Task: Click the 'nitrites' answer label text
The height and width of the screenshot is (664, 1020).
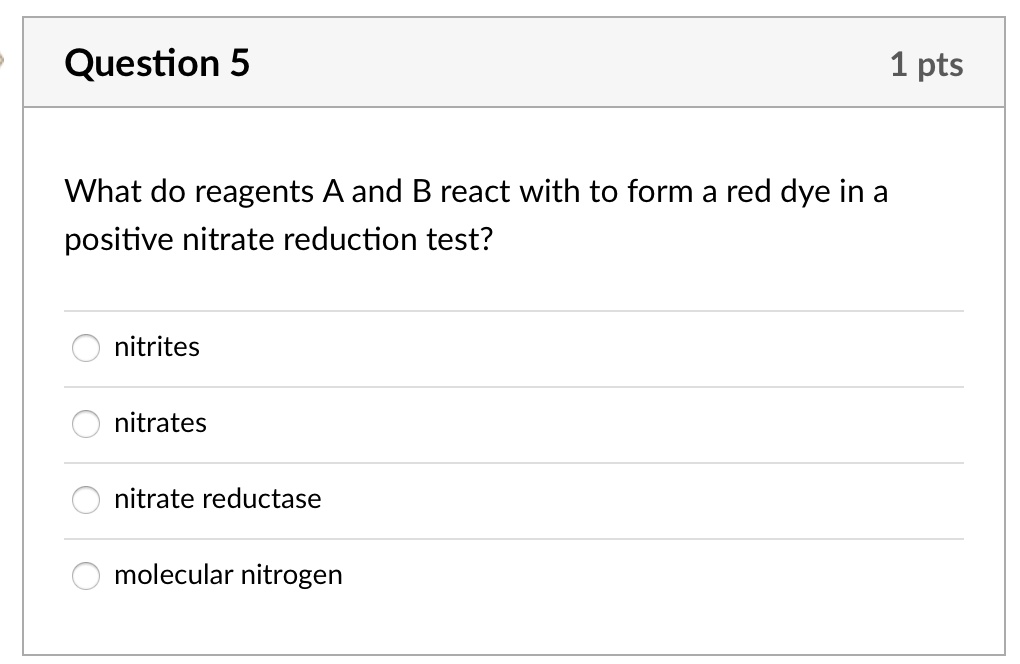Action: click(157, 347)
